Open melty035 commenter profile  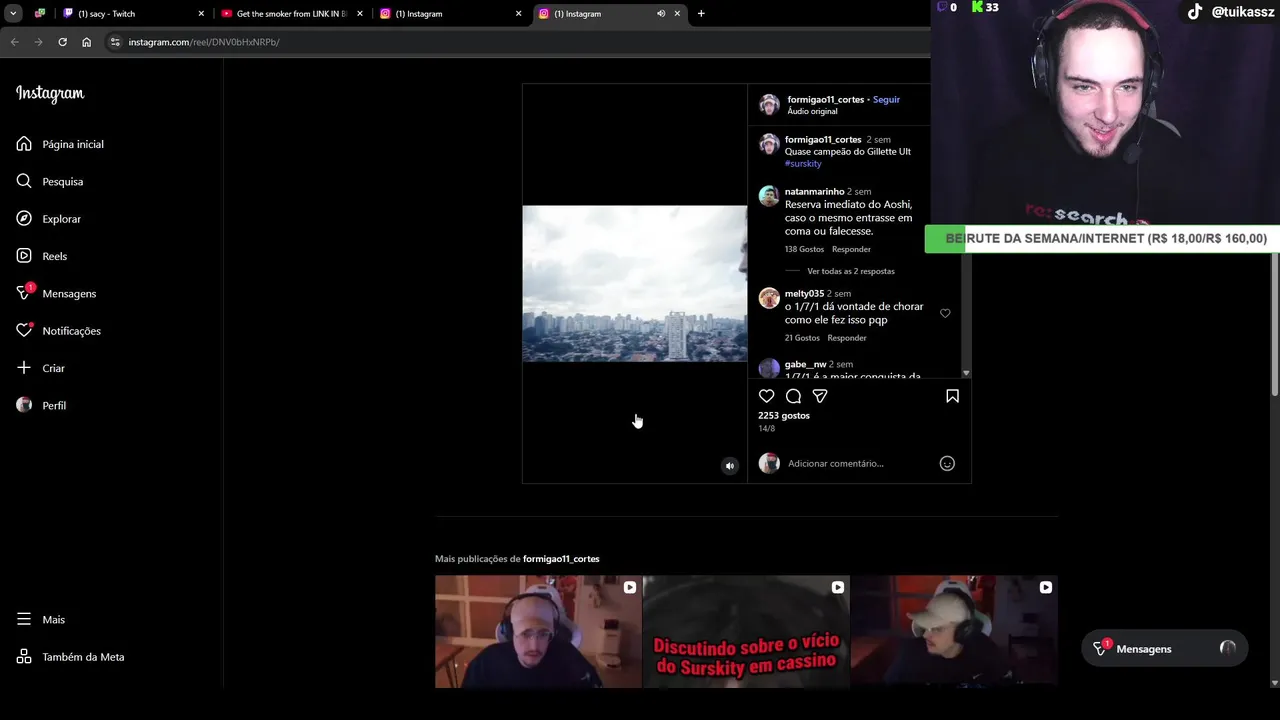click(x=804, y=294)
